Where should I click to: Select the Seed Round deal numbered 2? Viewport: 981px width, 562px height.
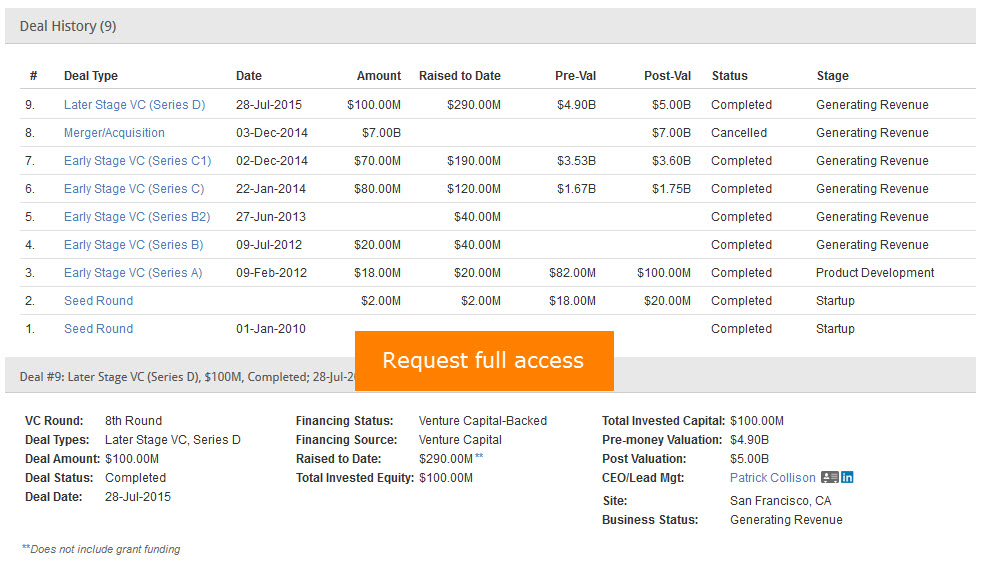[x=98, y=301]
